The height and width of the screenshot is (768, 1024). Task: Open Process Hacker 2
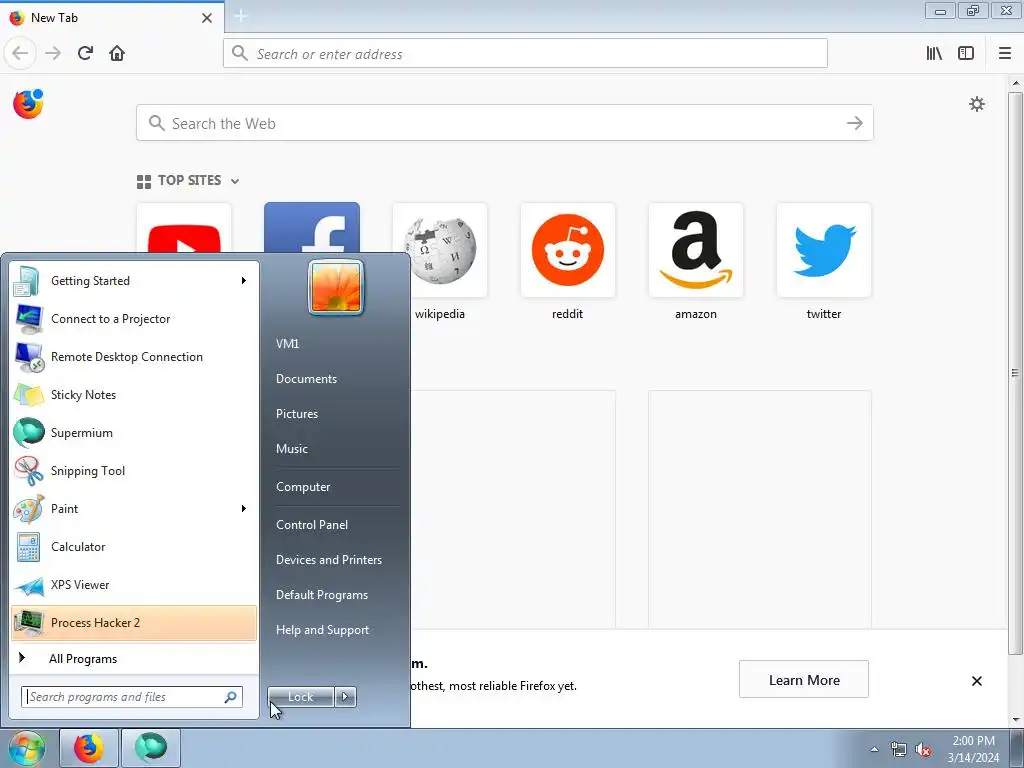click(x=134, y=622)
